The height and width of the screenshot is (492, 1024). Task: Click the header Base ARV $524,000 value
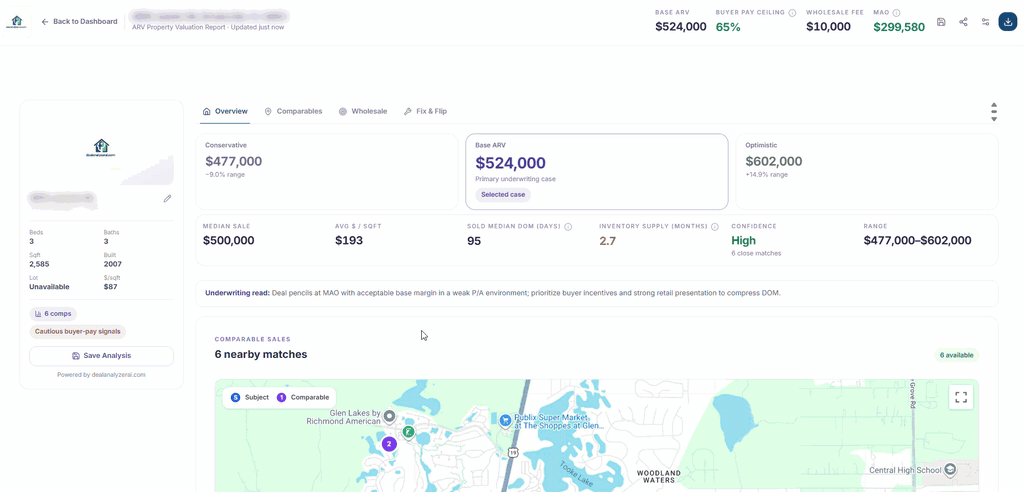tap(680, 27)
